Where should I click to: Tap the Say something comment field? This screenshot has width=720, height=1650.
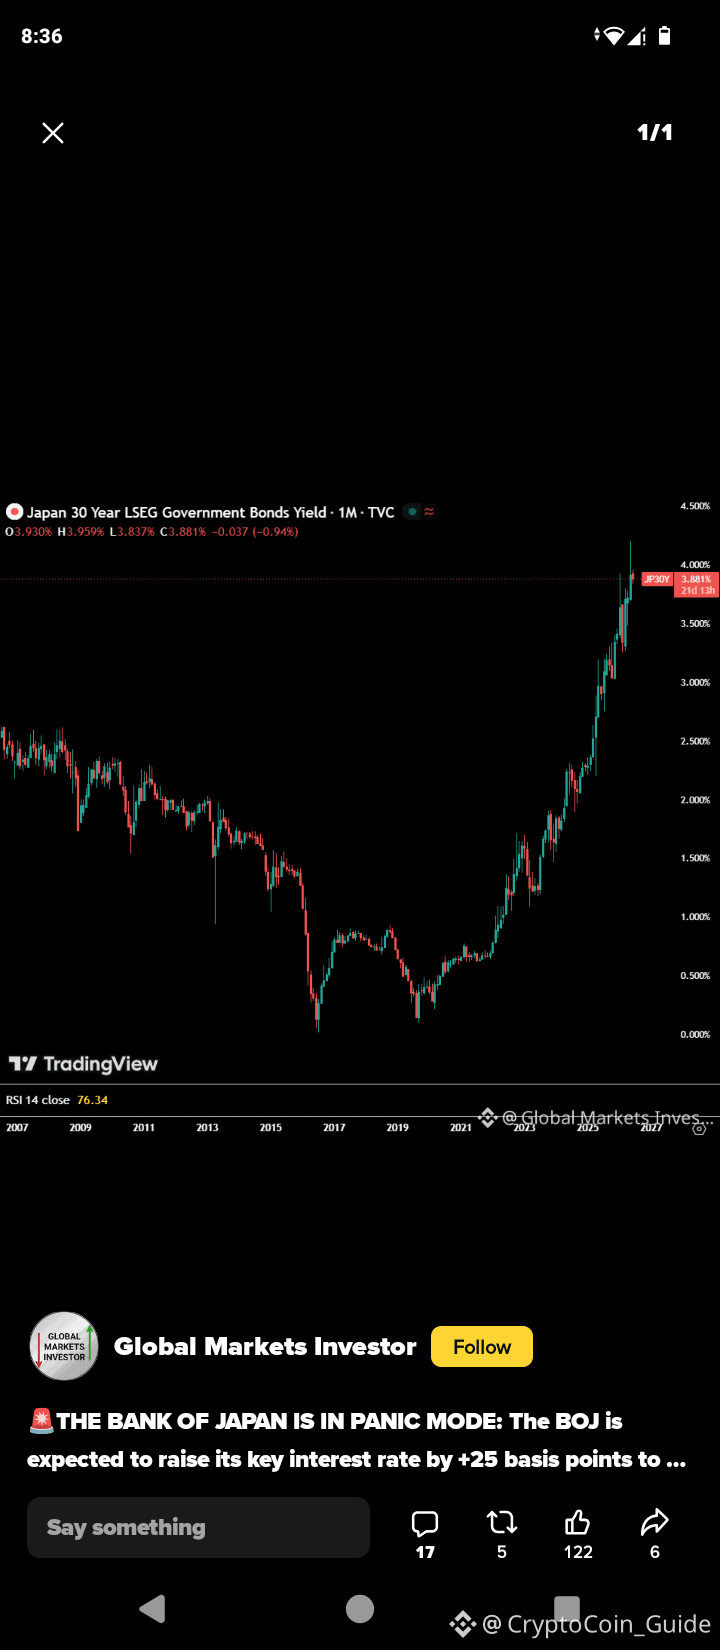(x=198, y=1527)
